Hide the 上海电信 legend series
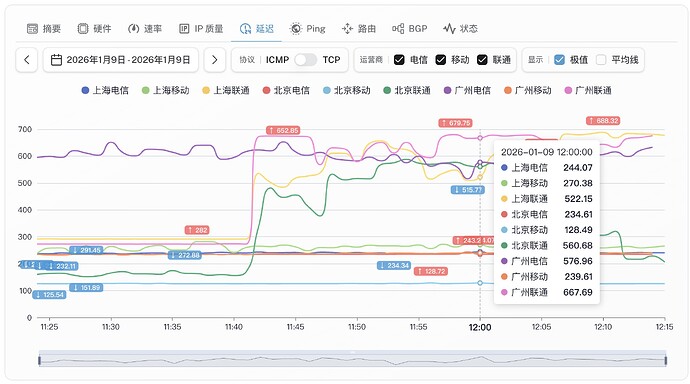The height and width of the screenshot is (384, 690). point(105,91)
